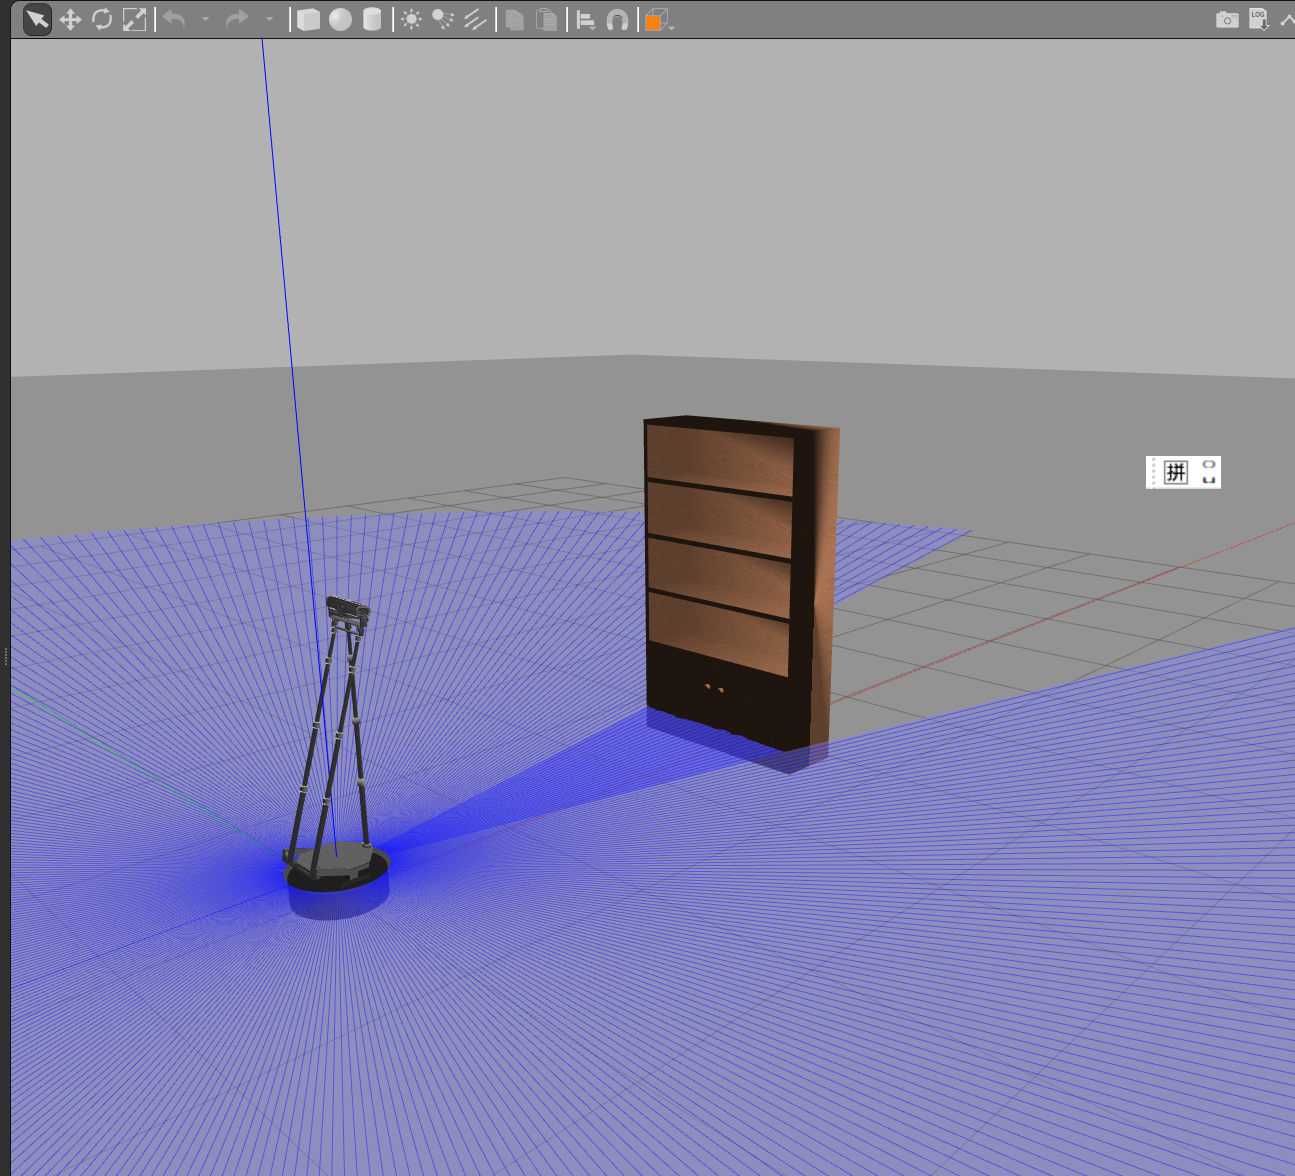
Task: Click the copy icon in toolbar
Action: (514, 20)
